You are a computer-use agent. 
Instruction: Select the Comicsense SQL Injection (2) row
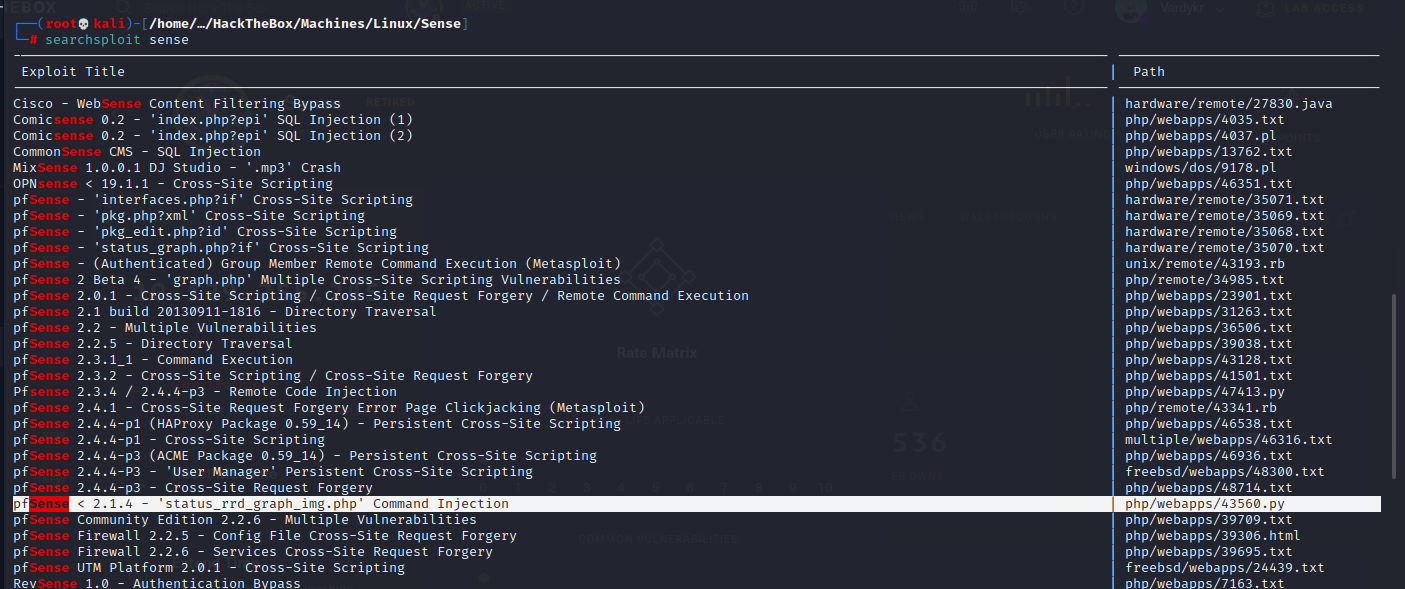(x=213, y=136)
